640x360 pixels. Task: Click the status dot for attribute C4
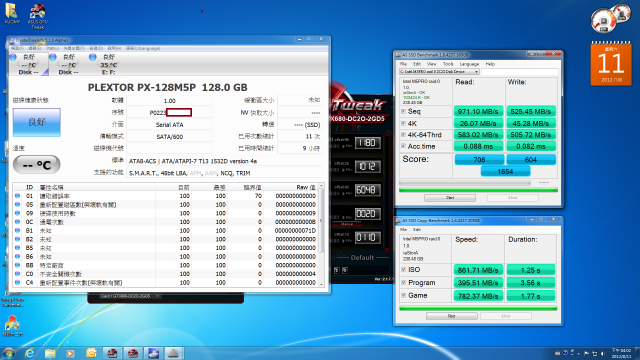pyautogui.click(x=17, y=282)
